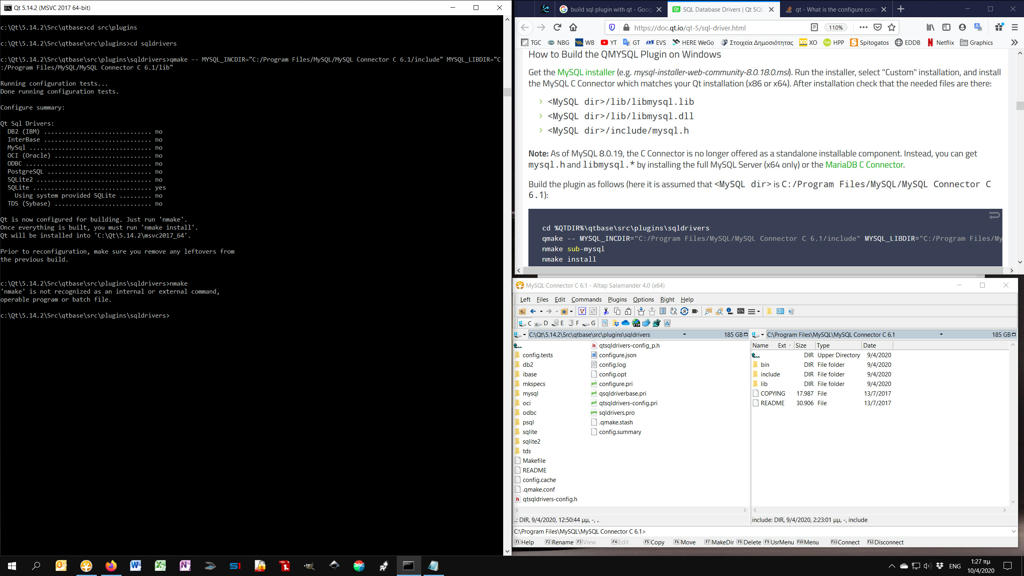Open Firefox reader view icon

pos(814,27)
